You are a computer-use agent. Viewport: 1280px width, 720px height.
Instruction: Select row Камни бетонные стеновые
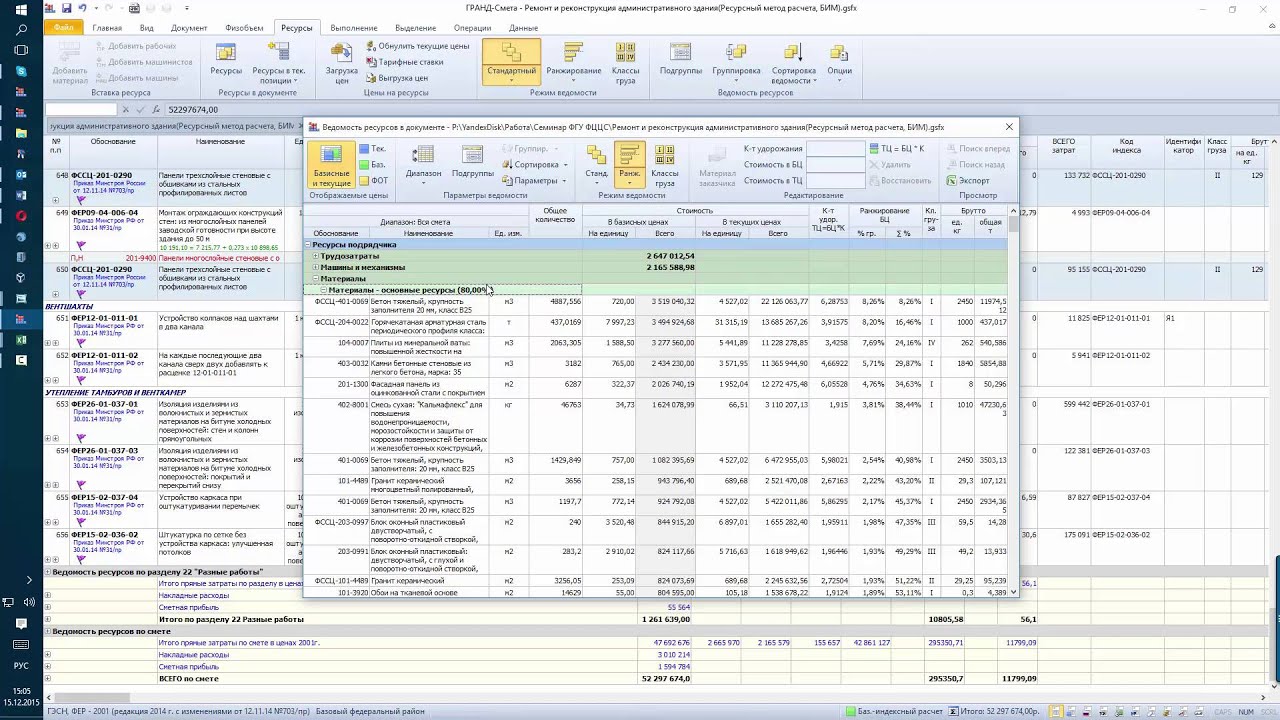[657, 368]
